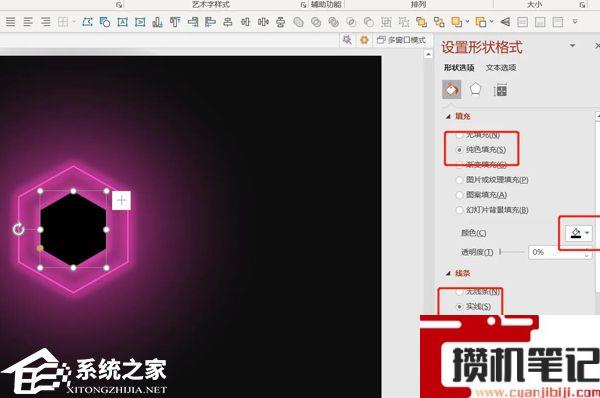Select 图片或纹理填充(P) radio option

[492, 179]
